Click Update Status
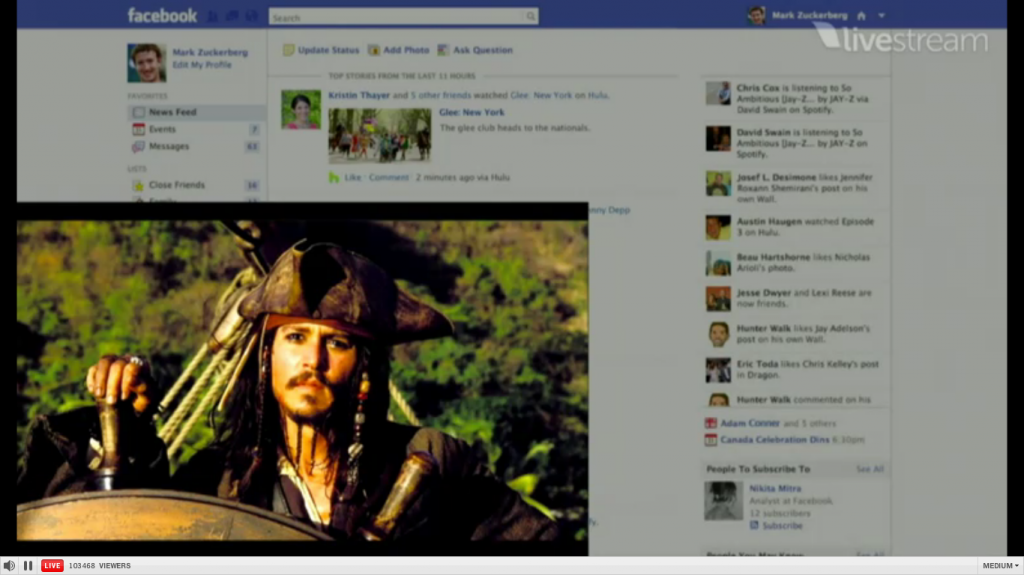The width and height of the screenshot is (1024, 575). coord(321,50)
